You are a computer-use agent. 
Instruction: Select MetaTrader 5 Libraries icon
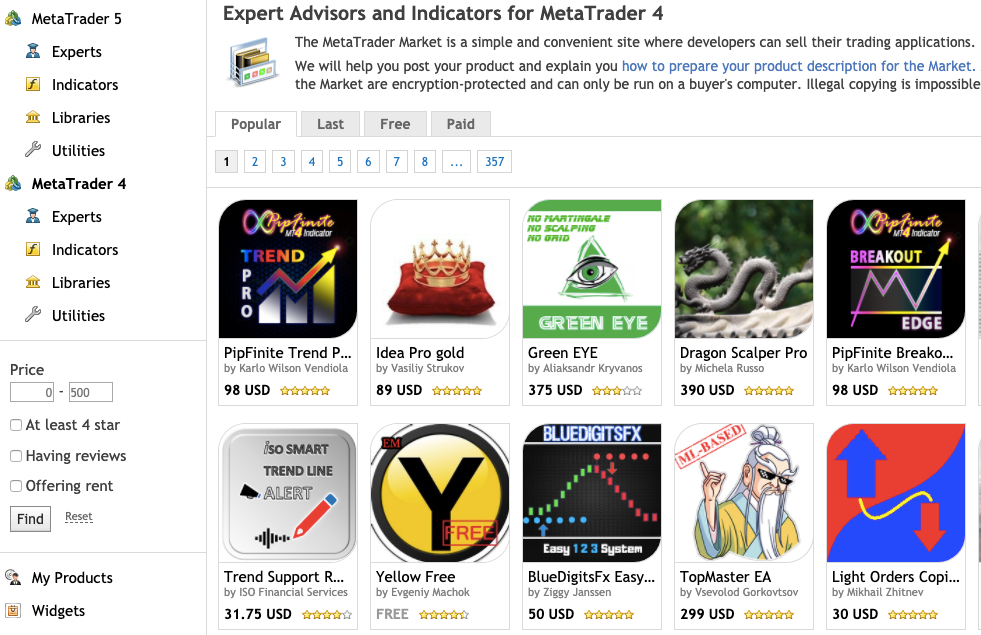[x=33, y=117]
